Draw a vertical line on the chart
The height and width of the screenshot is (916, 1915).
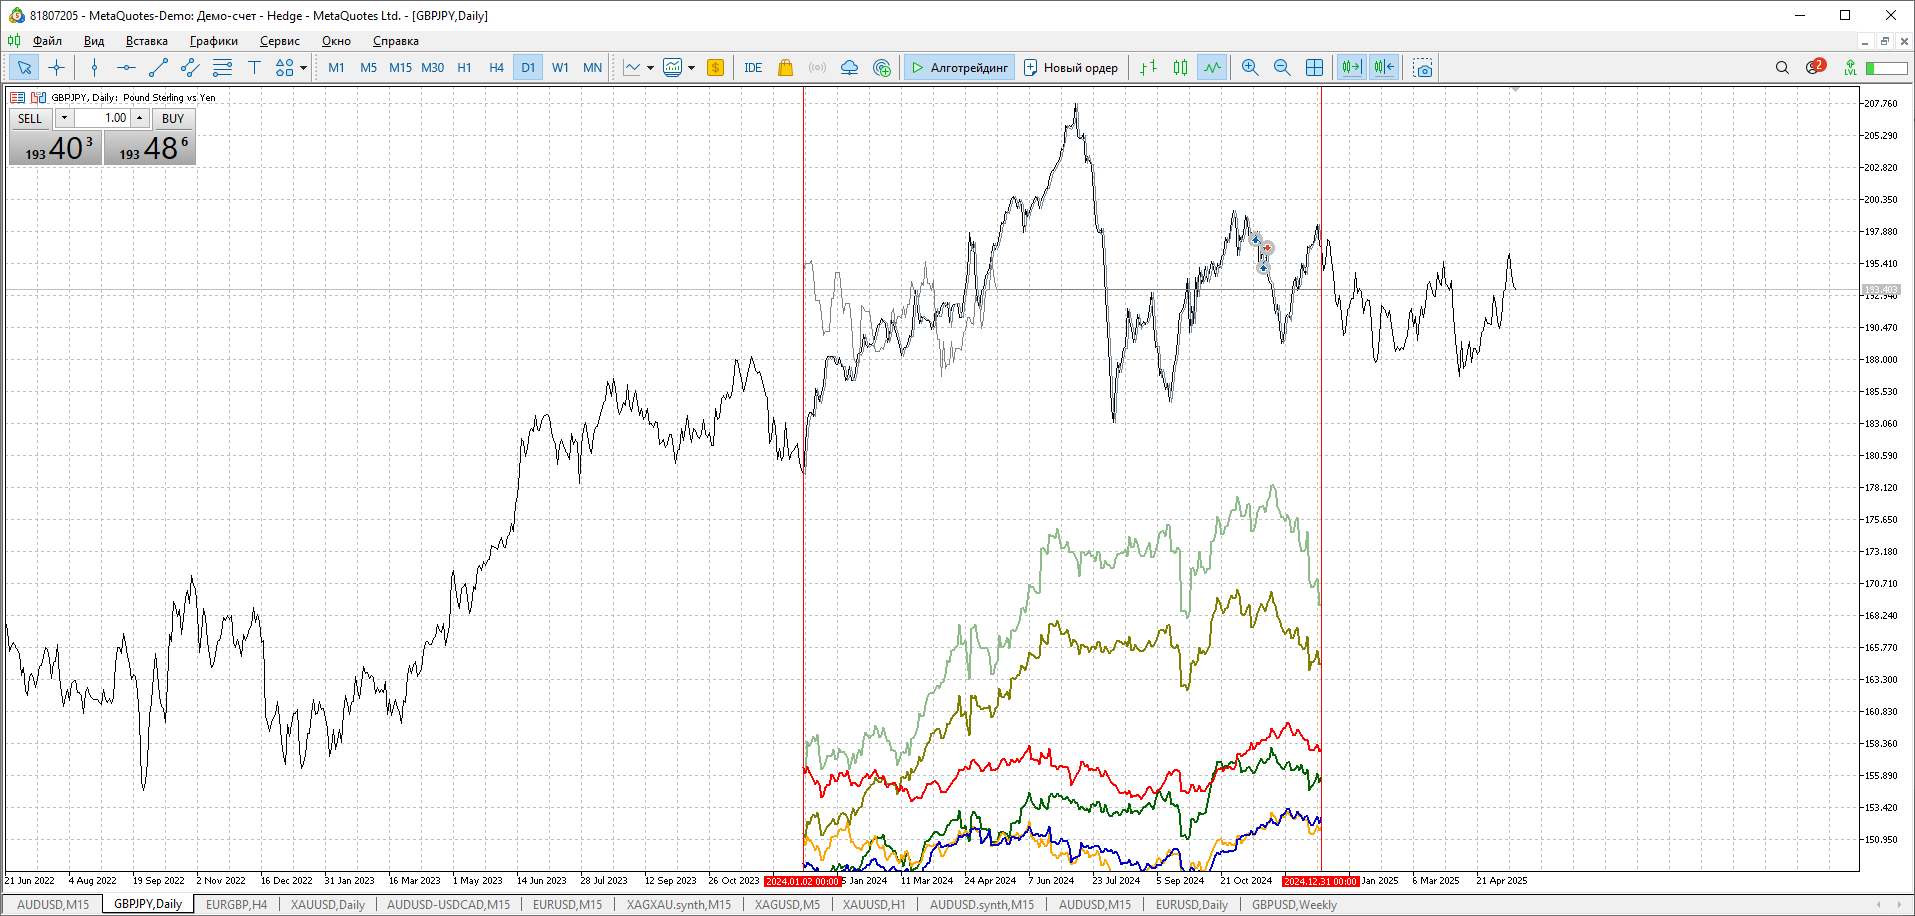coord(95,68)
